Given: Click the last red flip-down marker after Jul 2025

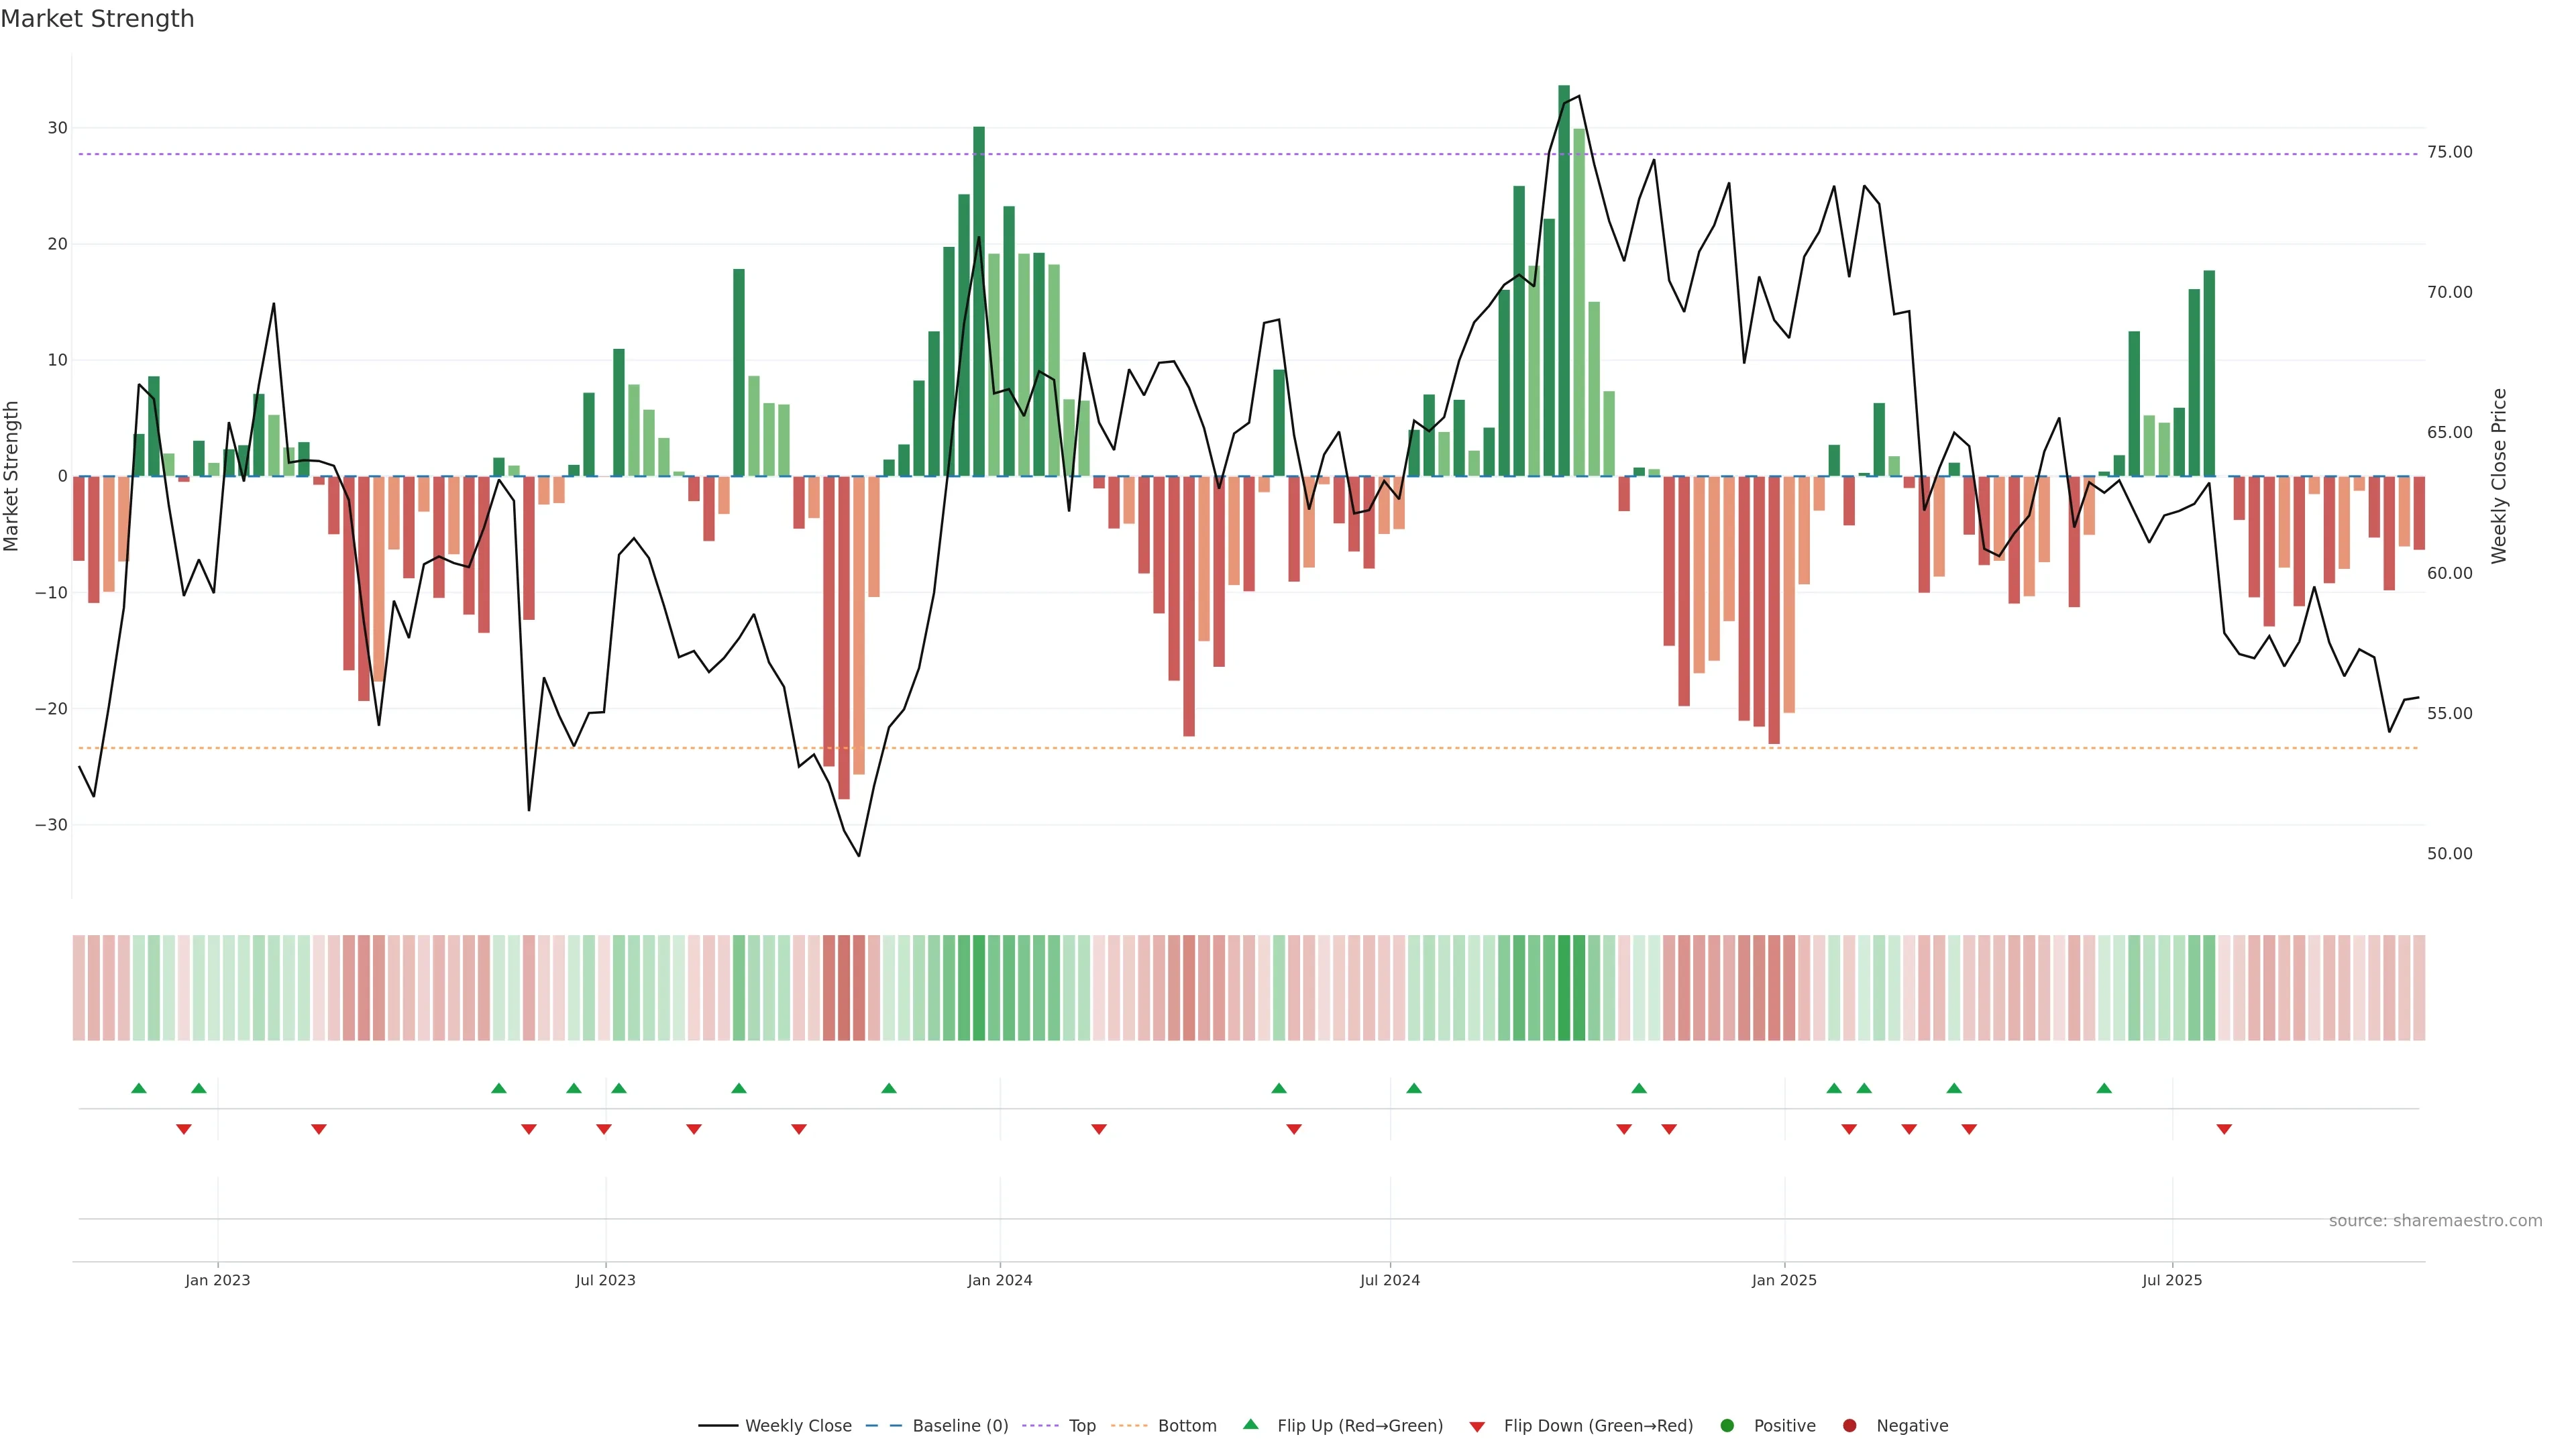Looking at the screenshot, I should click(x=2224, y=1129).
